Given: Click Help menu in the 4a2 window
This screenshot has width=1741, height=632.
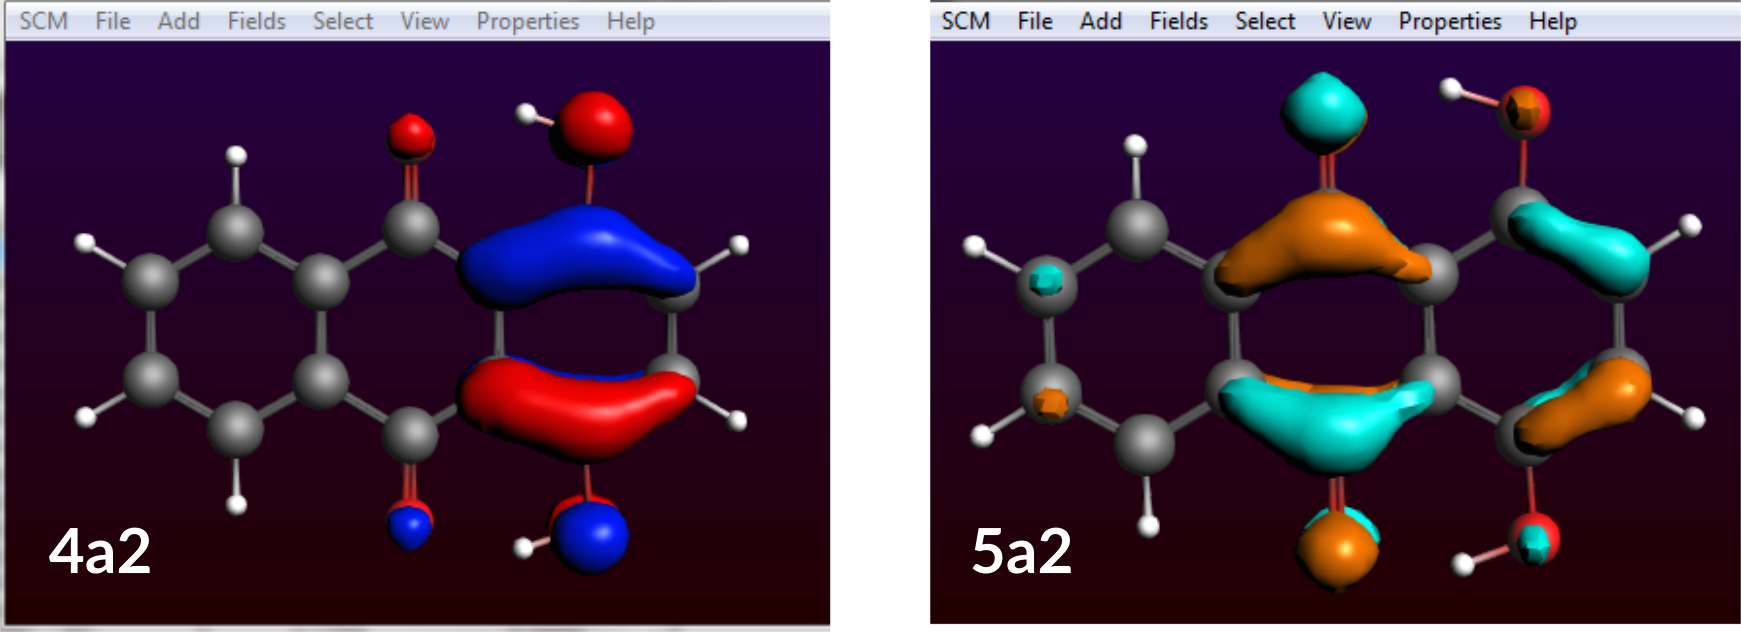Looking at the screenshot, I should pos(630,21).
